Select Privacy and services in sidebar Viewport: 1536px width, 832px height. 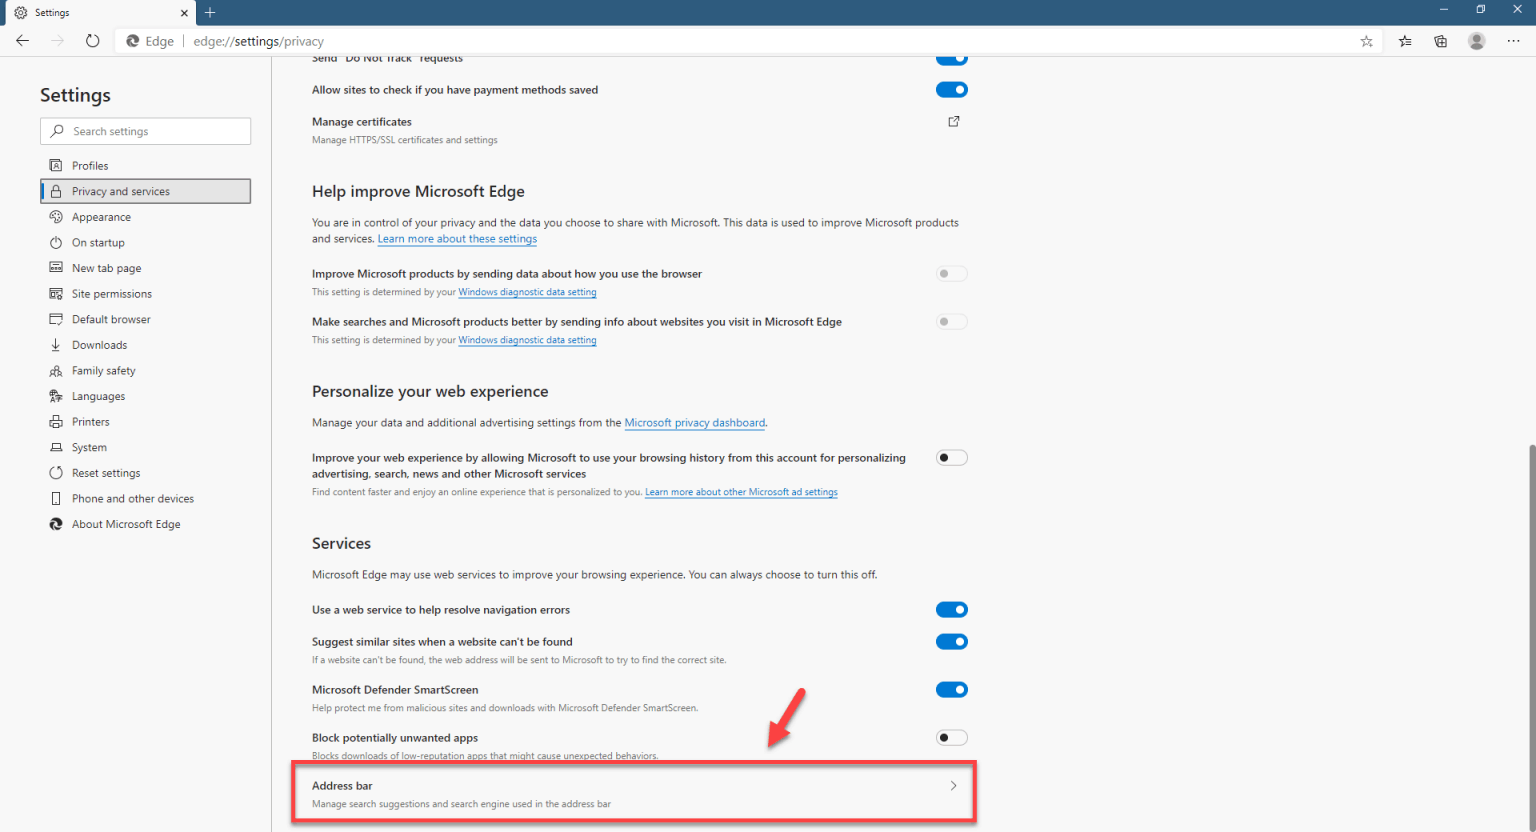[145, 190]
